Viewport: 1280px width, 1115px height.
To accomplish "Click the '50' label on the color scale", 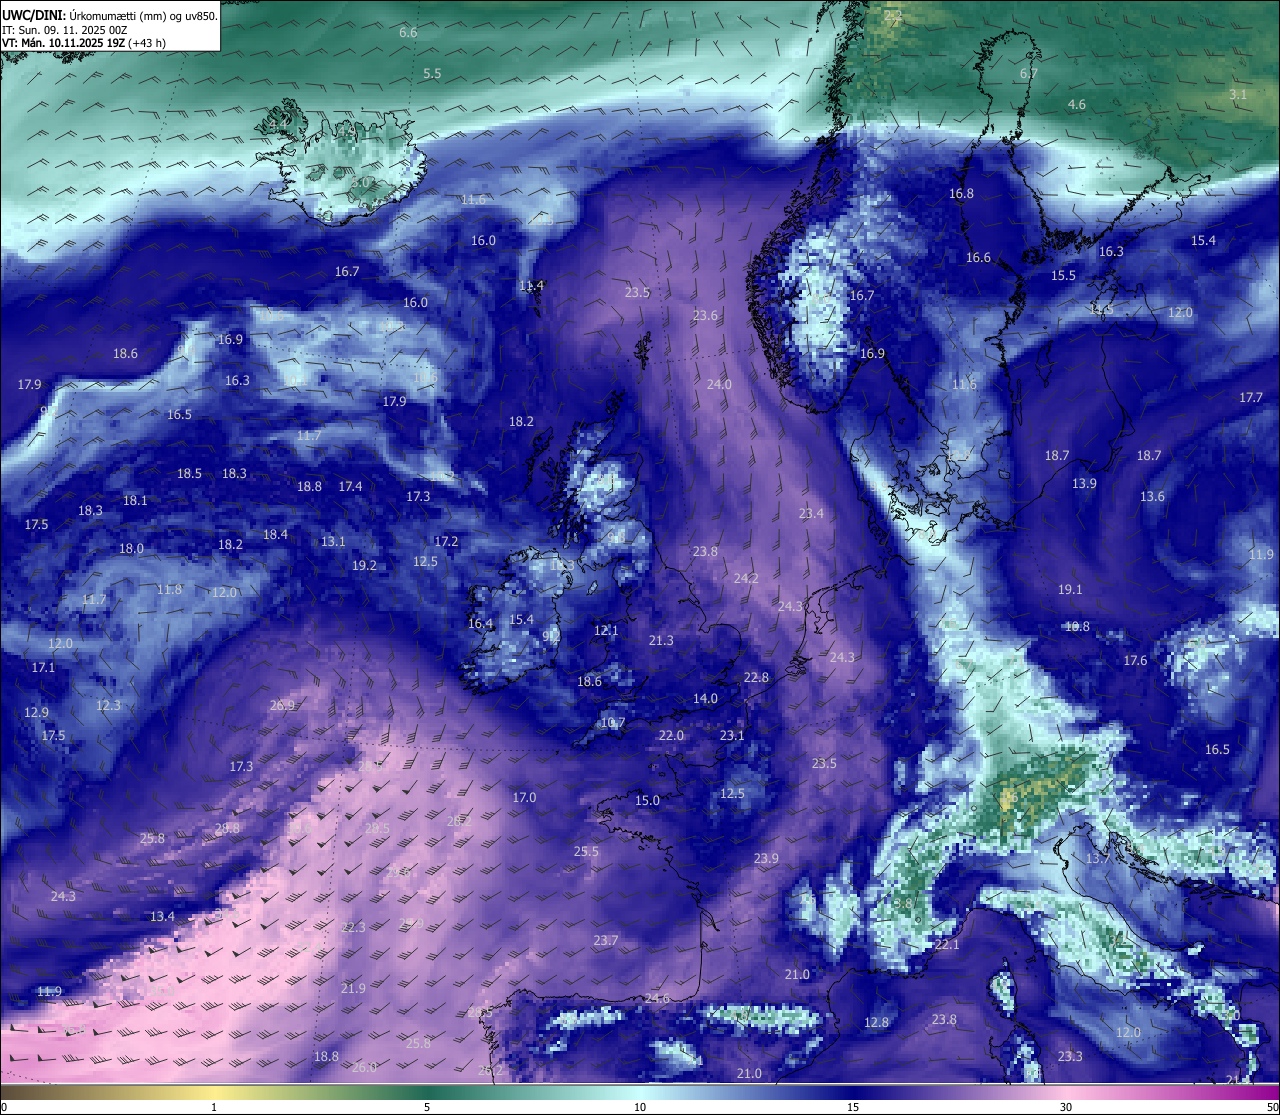I will [x=1271, y=1107].
